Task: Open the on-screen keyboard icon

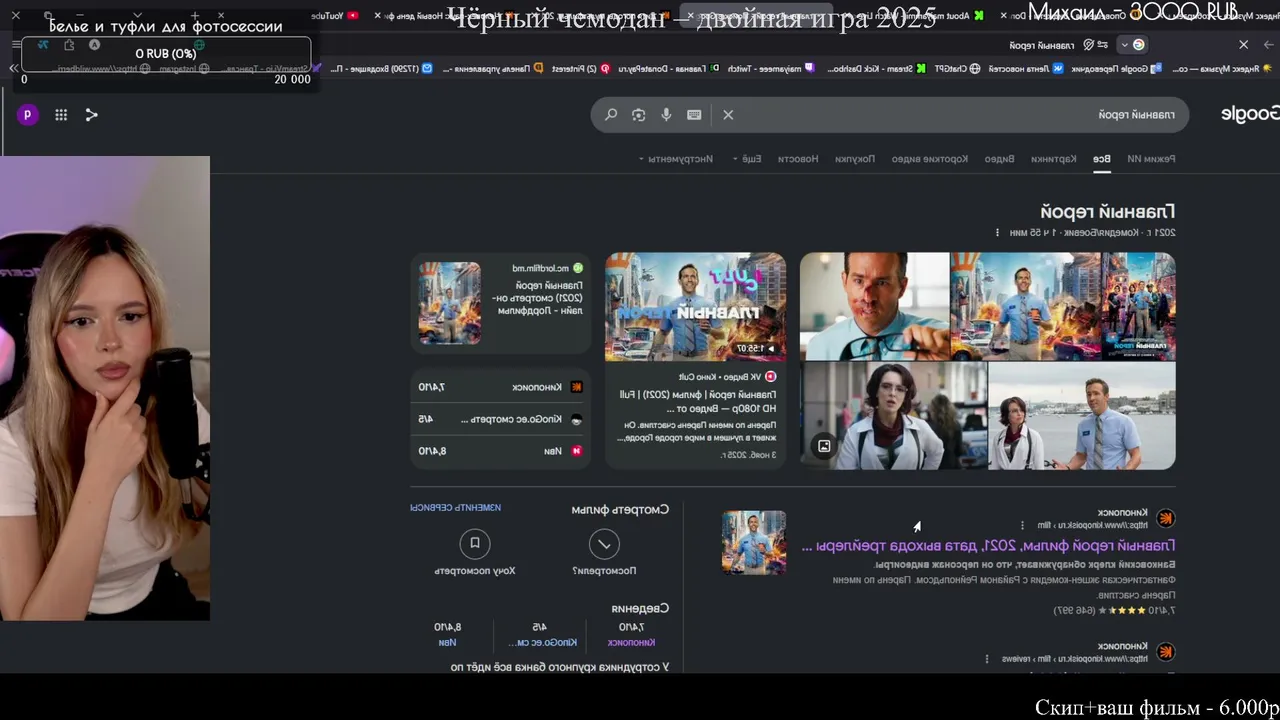Action: point(694,115)
